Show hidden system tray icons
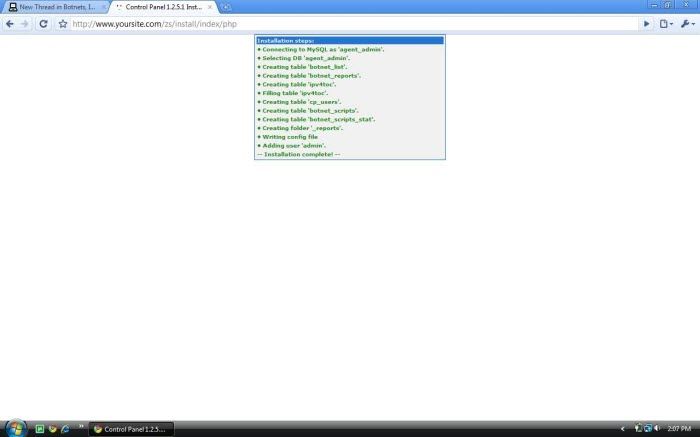Screen dimensions: 700x437 [623, 429]
